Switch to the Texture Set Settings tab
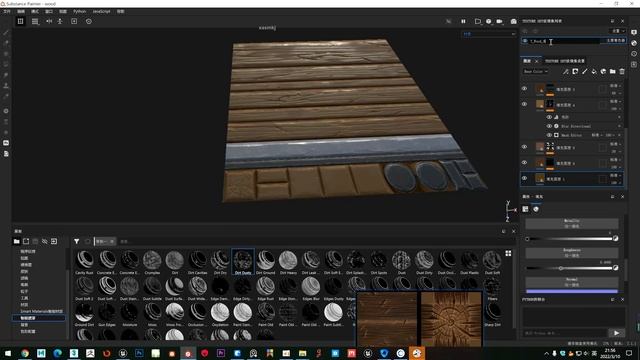640x360 pixels. click(x=565, y=61)
